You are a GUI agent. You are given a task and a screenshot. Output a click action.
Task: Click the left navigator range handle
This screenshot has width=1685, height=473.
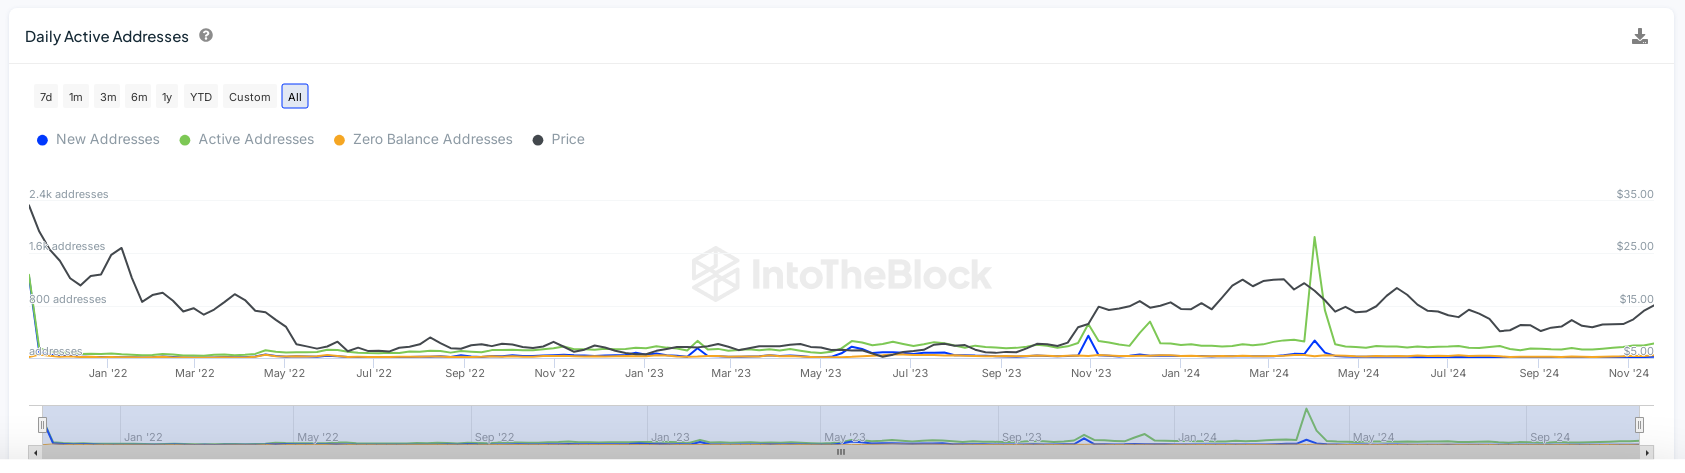[42, 425]
